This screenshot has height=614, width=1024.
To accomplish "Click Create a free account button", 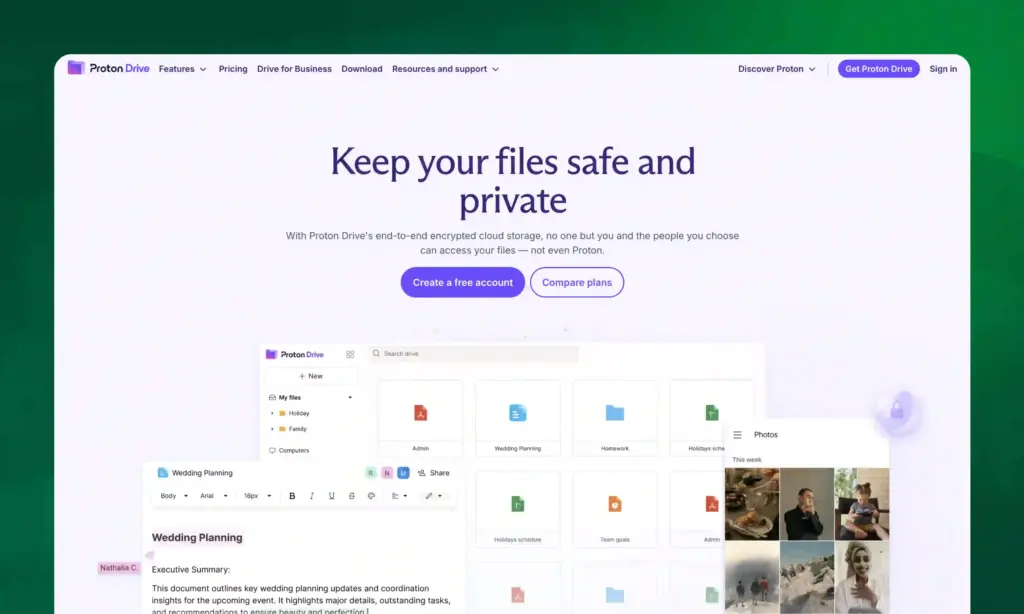I will 462,282.
